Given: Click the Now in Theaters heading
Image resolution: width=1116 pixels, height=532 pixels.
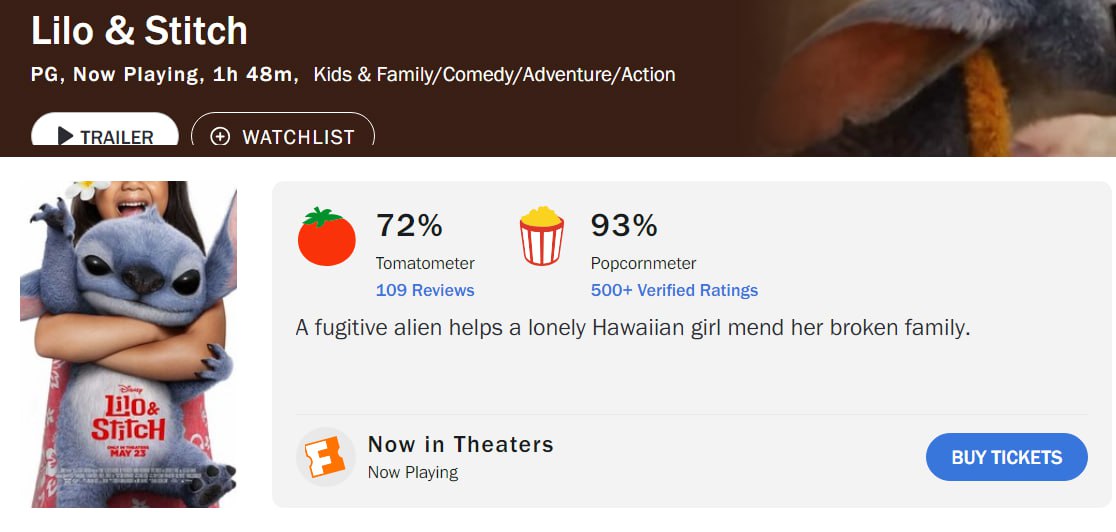Looking at the screenshot, I should 460,444.
